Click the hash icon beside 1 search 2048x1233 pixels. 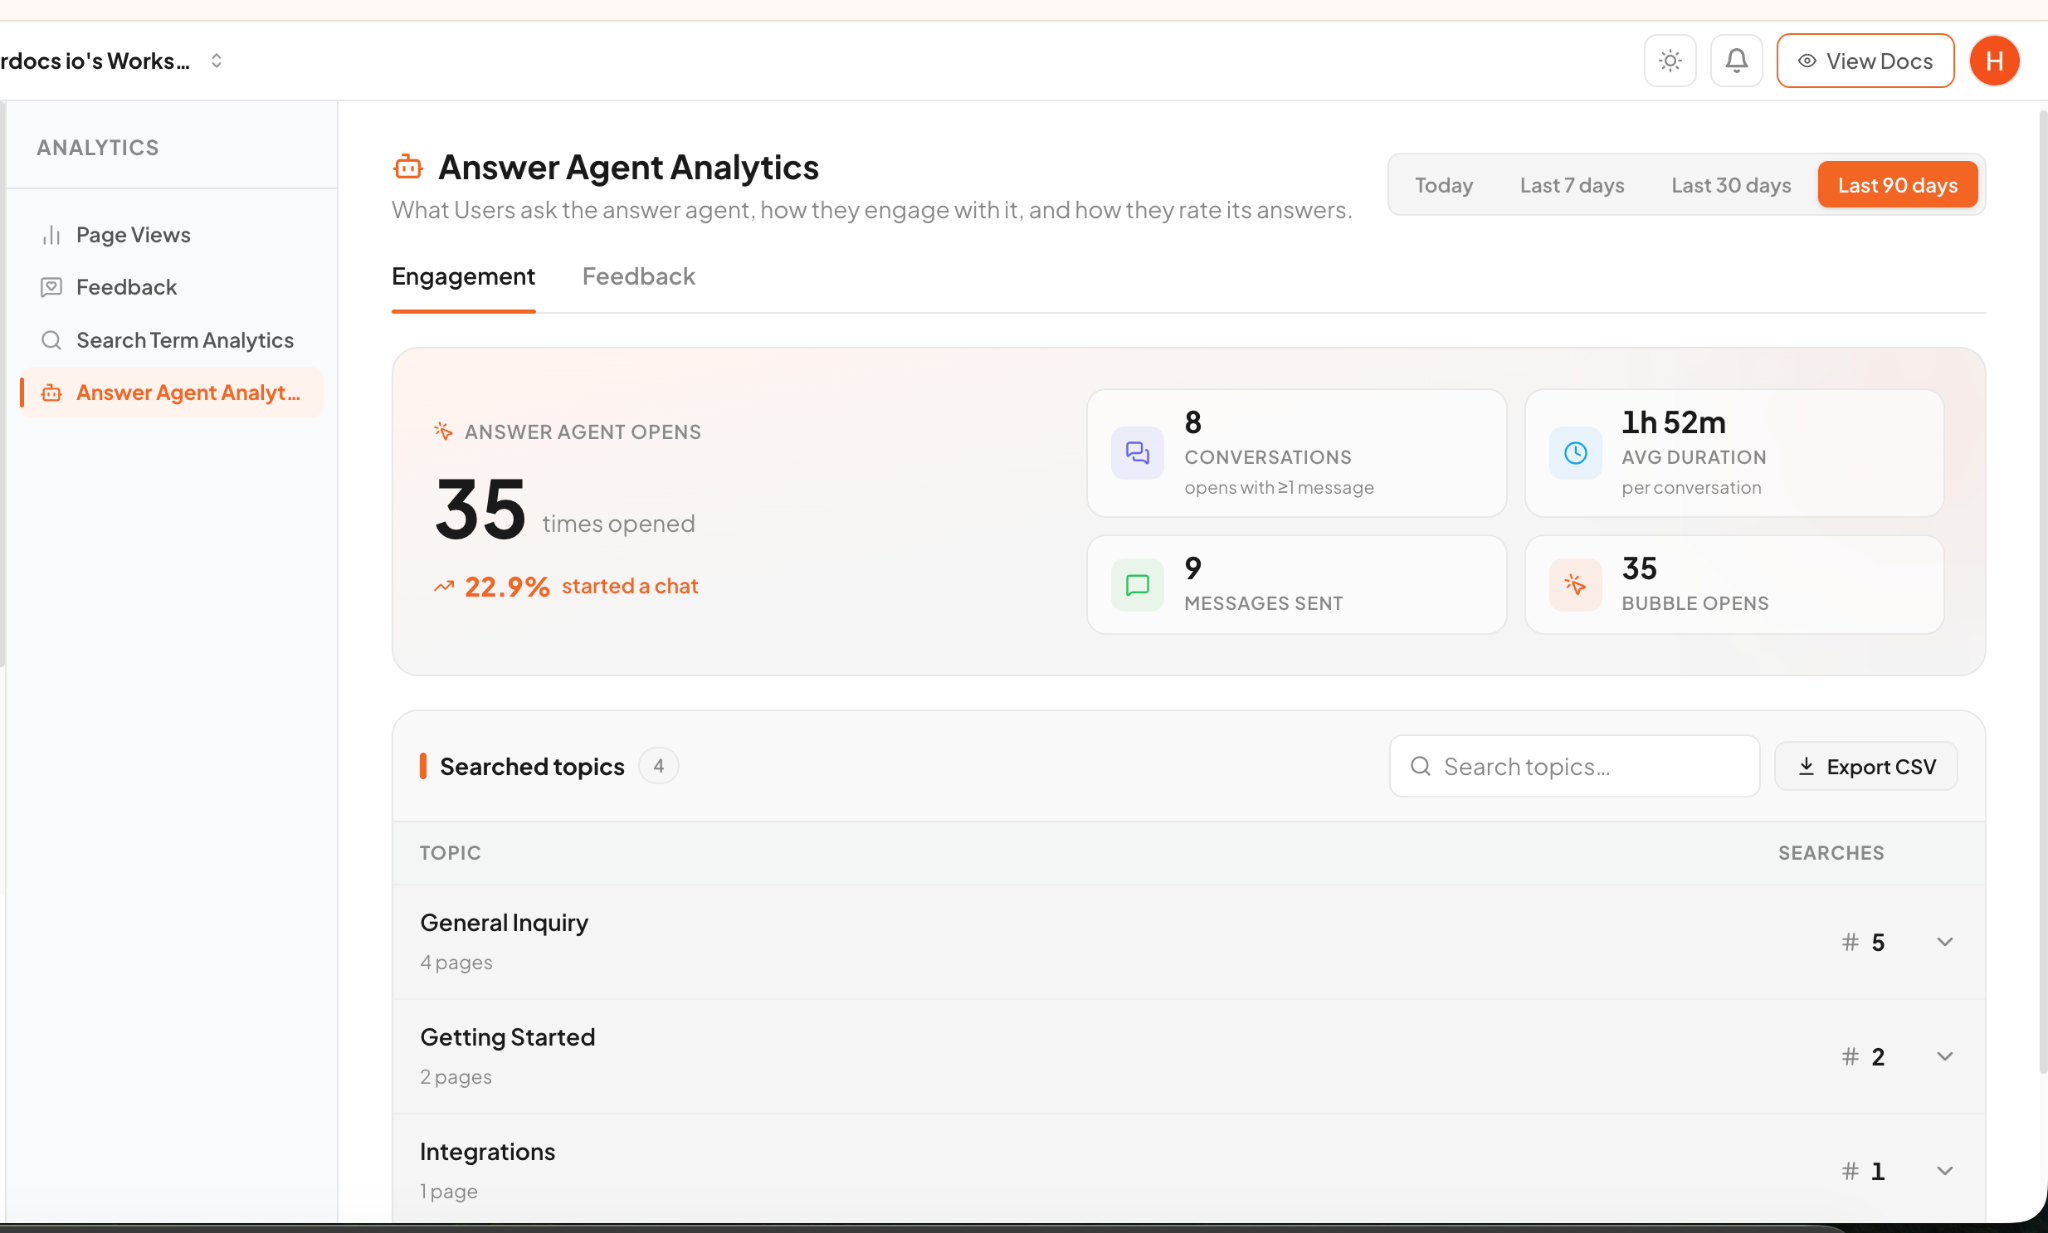pos(1850,1170)
